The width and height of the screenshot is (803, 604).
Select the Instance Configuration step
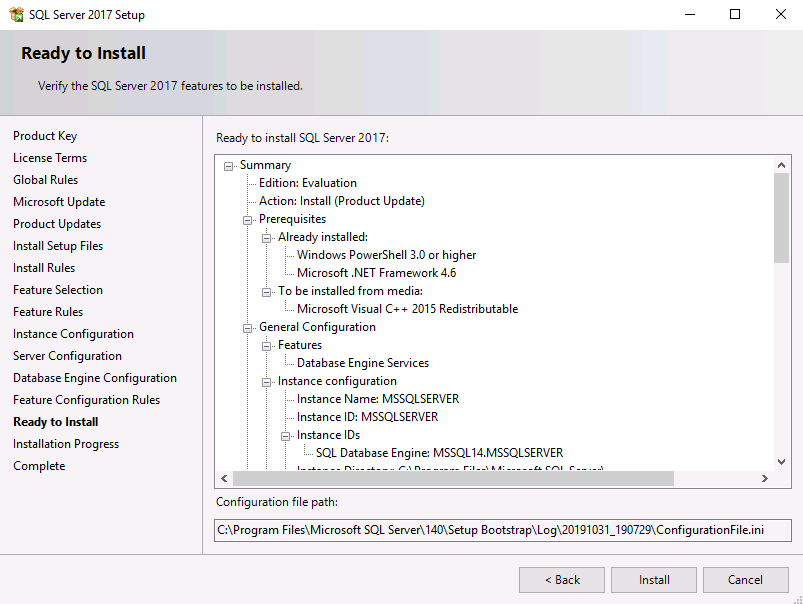coord(73,334)
